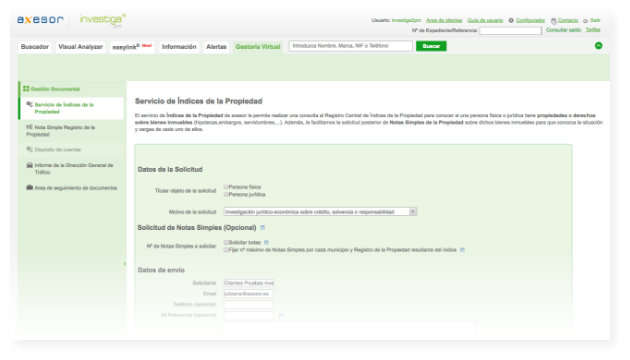This screenshot has width=630, height=360.
Task: Open the Información tab
Action: click(x=179, y=47)
